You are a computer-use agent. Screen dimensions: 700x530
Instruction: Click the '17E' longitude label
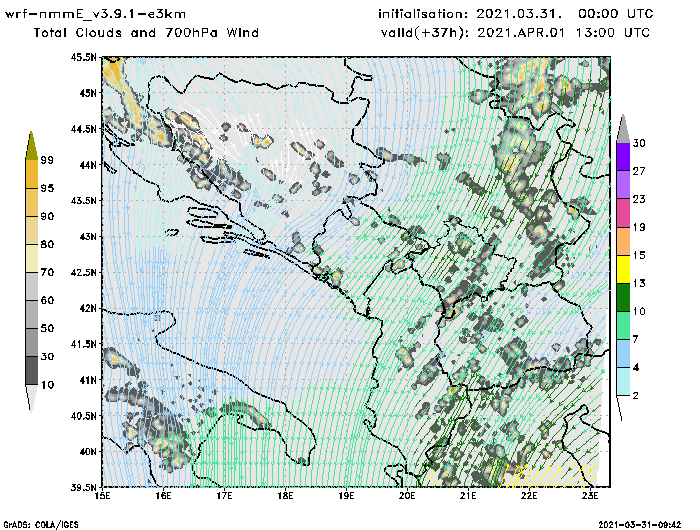[x=225, y=496]
